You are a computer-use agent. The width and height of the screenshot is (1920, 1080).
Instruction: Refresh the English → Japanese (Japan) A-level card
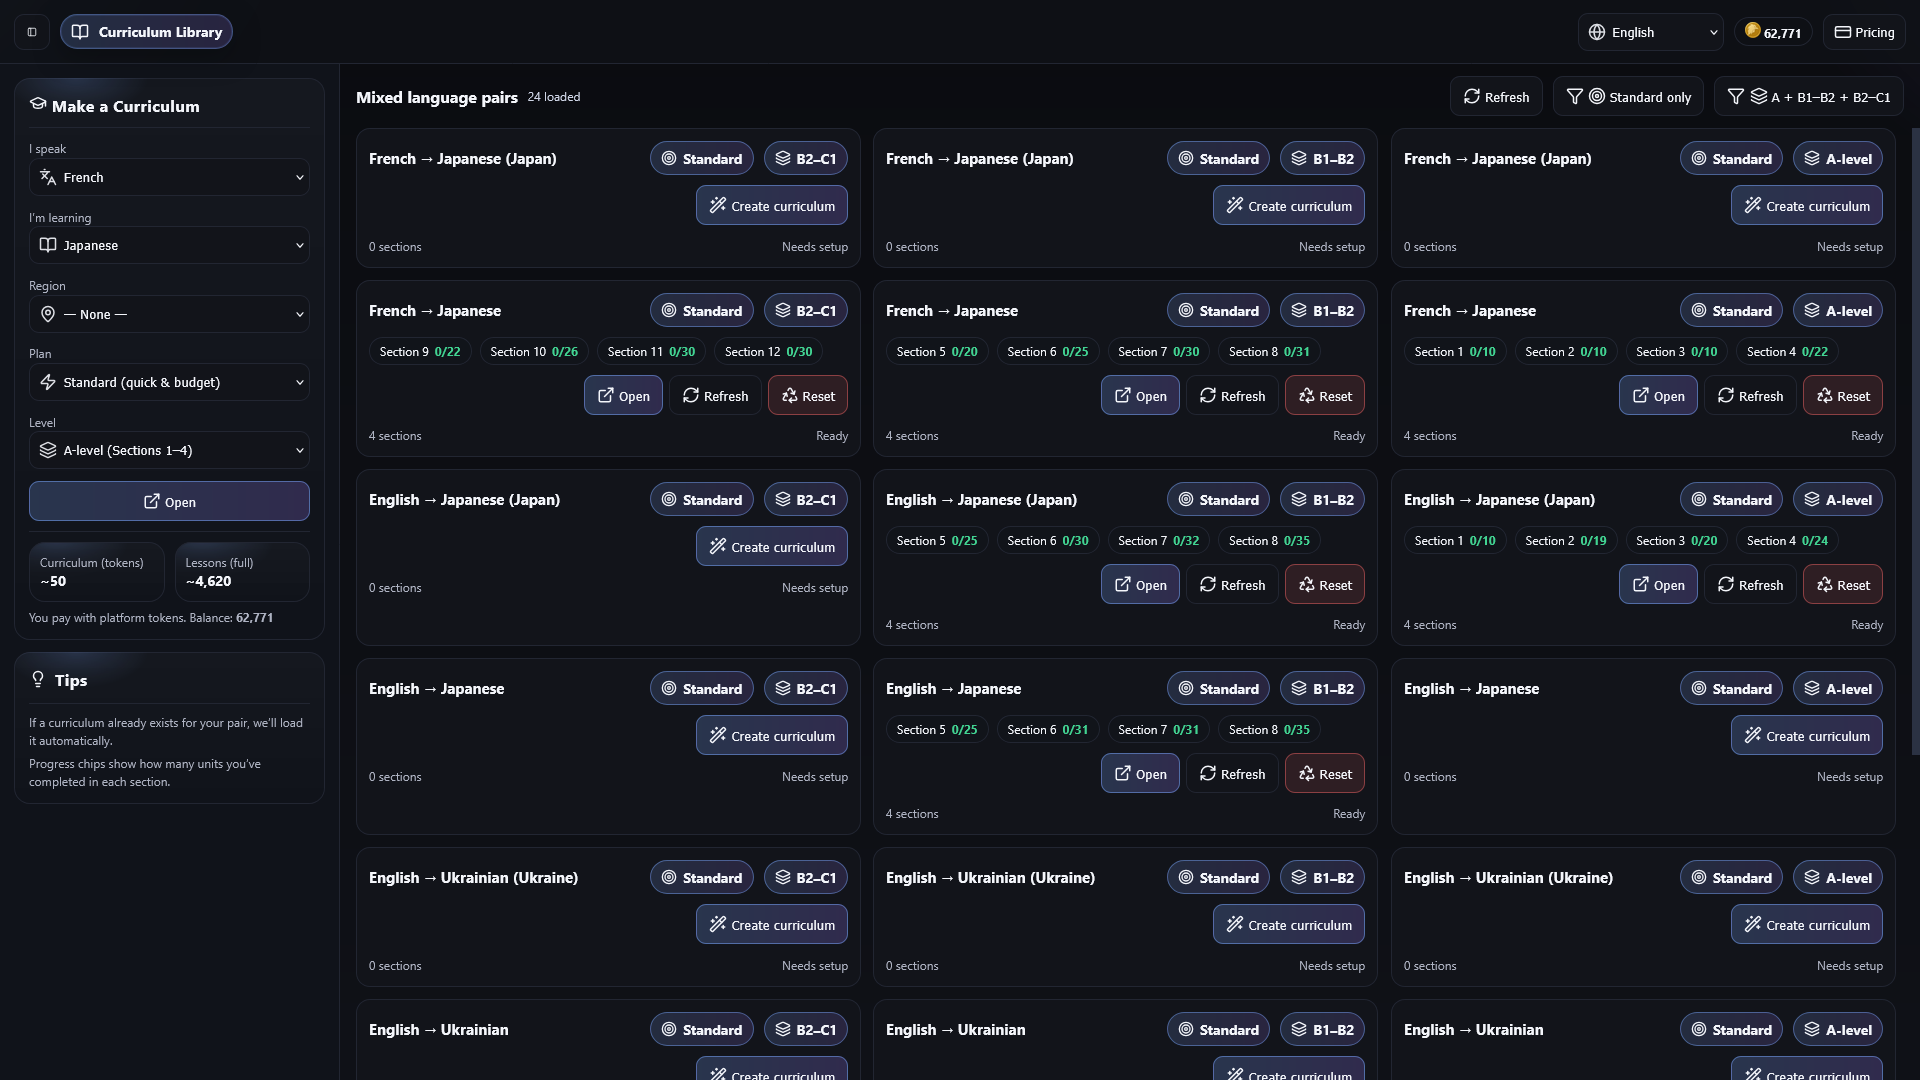point(1749,585)
